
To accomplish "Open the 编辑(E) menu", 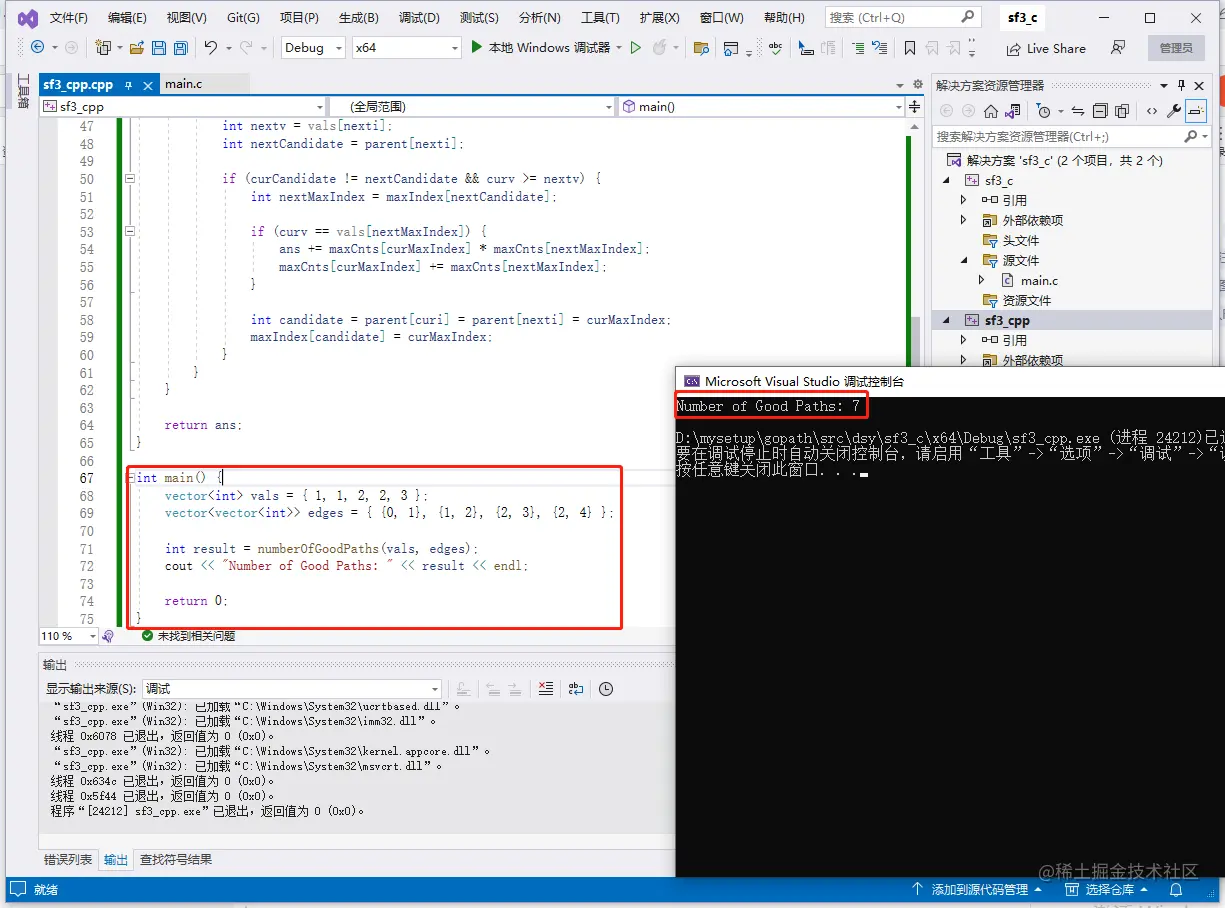I will click(127, 18).
